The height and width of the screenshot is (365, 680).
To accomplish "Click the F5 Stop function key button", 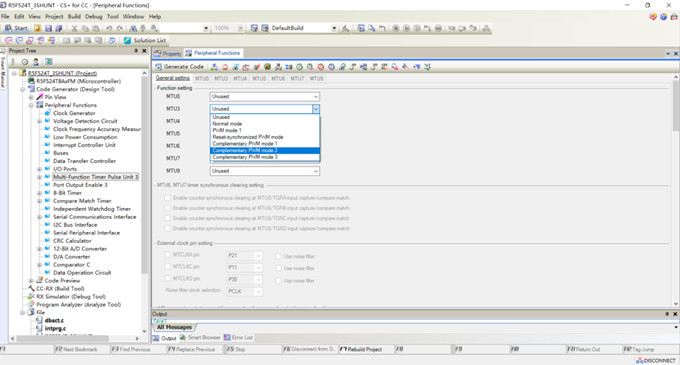I will [253, 349].
